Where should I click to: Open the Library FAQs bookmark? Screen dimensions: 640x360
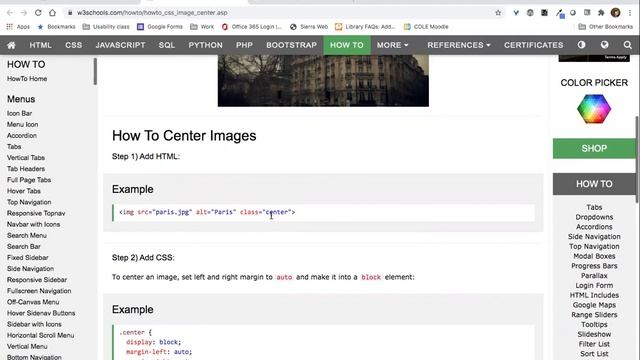[x=365, y=27]
